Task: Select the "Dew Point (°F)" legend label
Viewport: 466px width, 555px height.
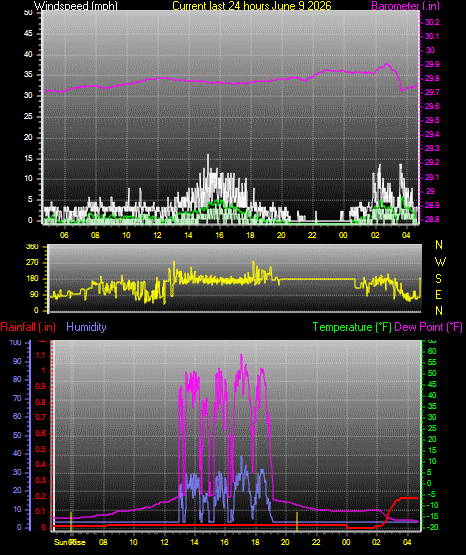Action: click(x=428, y=327)
